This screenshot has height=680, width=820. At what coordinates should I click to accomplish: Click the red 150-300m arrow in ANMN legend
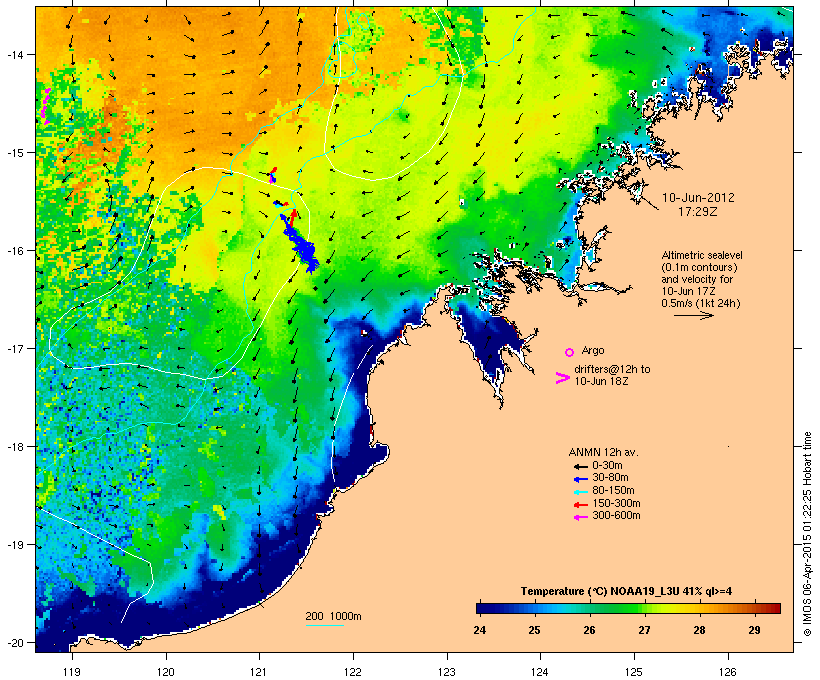(x=581, y=505)
